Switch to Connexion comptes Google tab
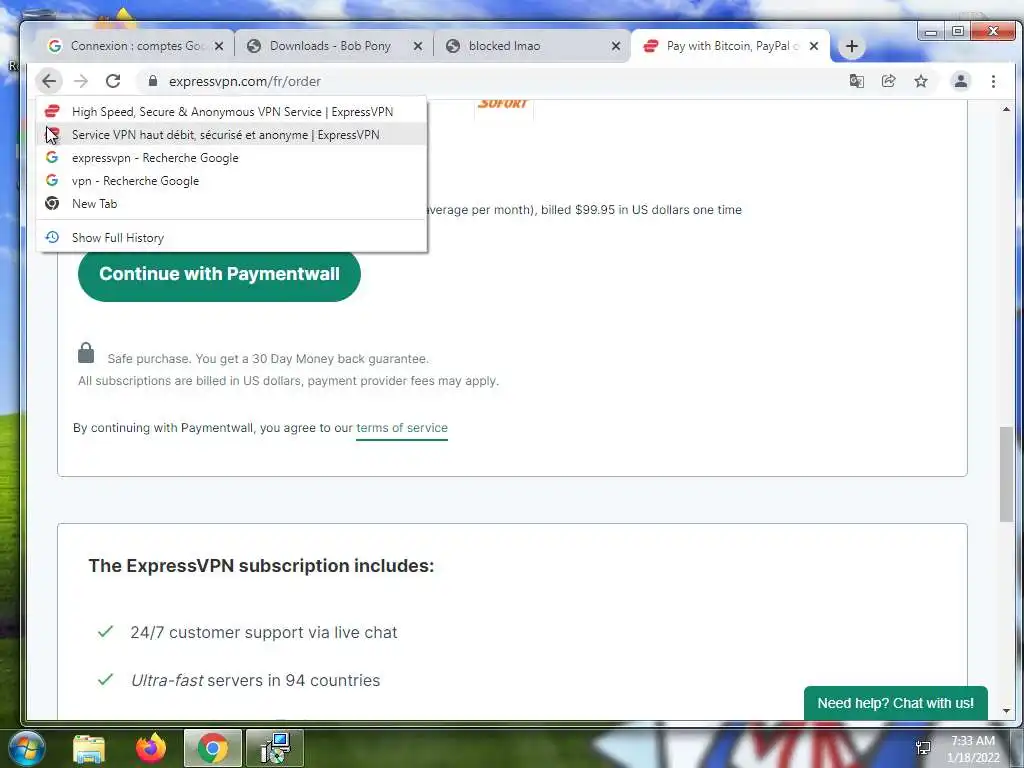 pyautogui.click(x=134, y=46)
